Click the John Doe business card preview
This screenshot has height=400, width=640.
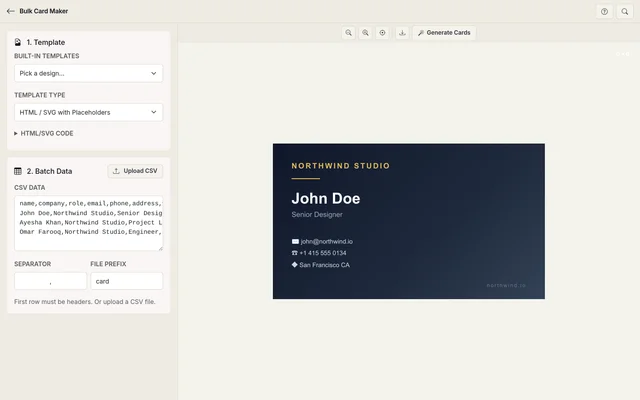pos(409,221)
